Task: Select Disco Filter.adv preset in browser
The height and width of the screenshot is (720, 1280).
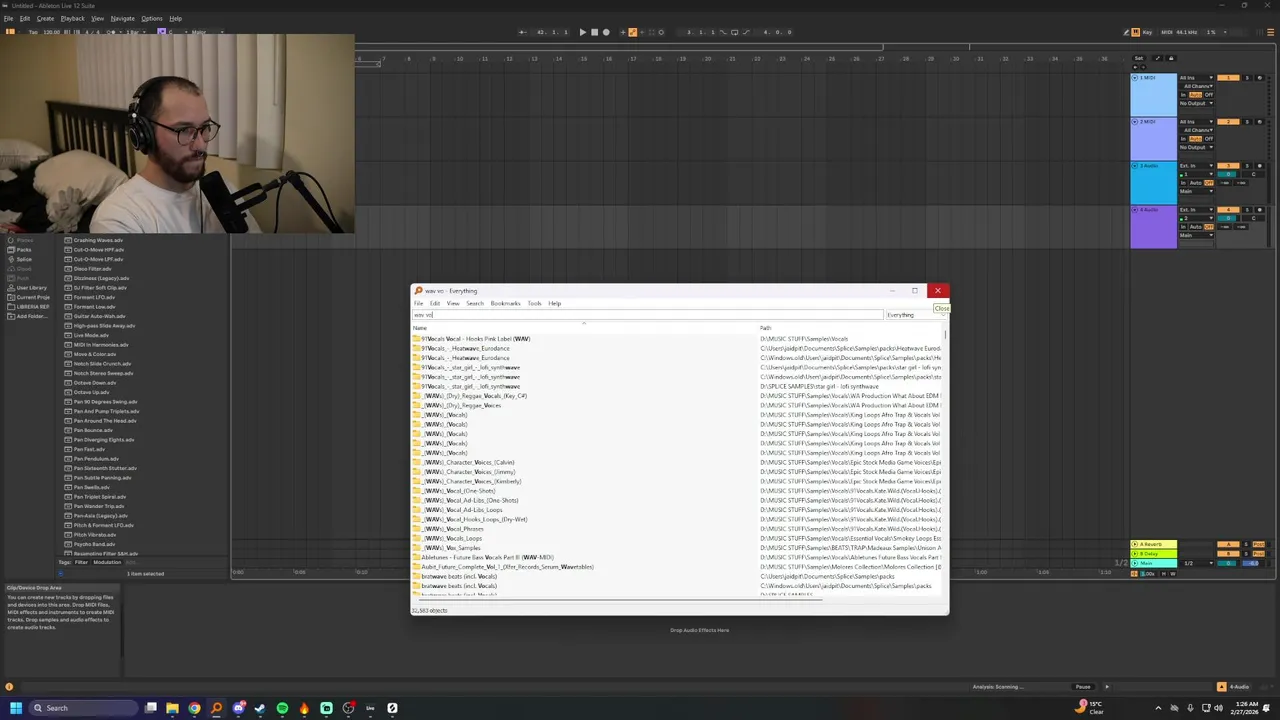Action: point(88,269)
